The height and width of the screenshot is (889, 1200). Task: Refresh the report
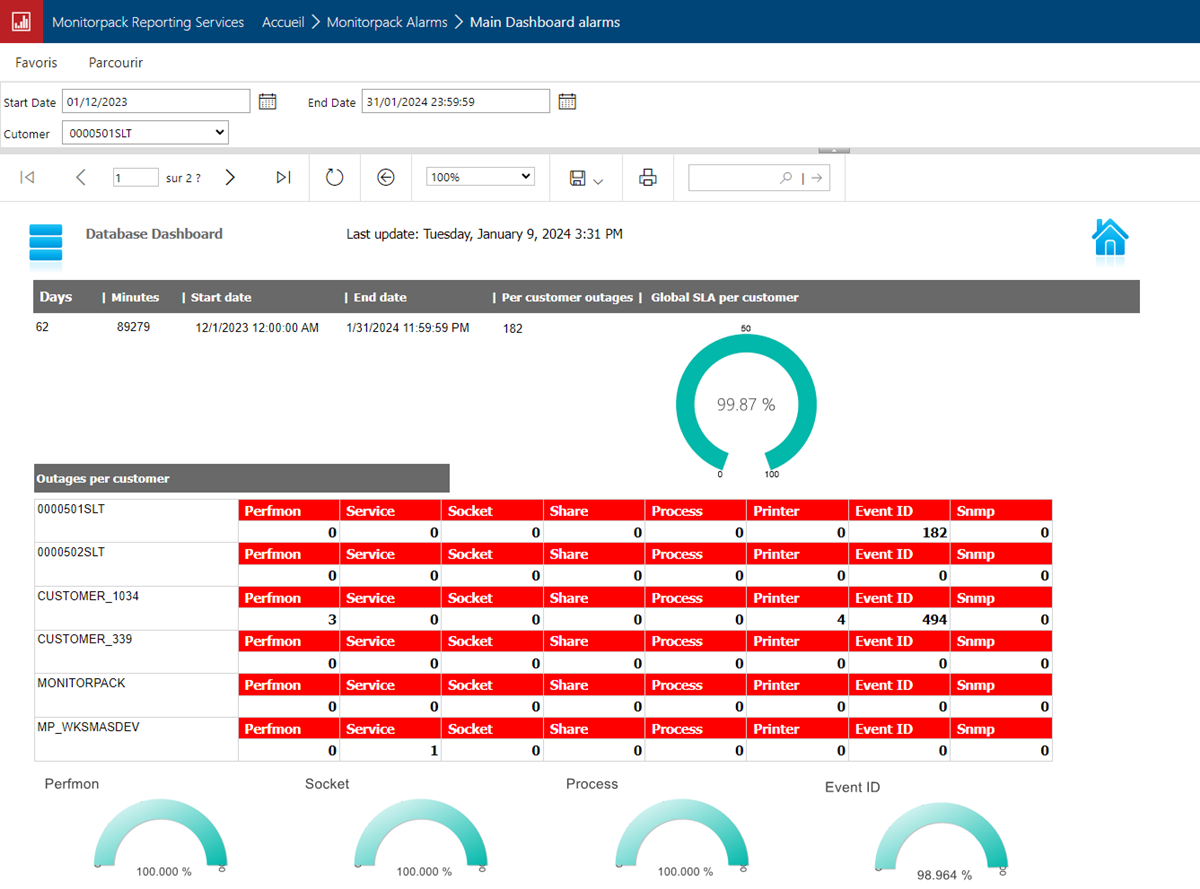335,177
